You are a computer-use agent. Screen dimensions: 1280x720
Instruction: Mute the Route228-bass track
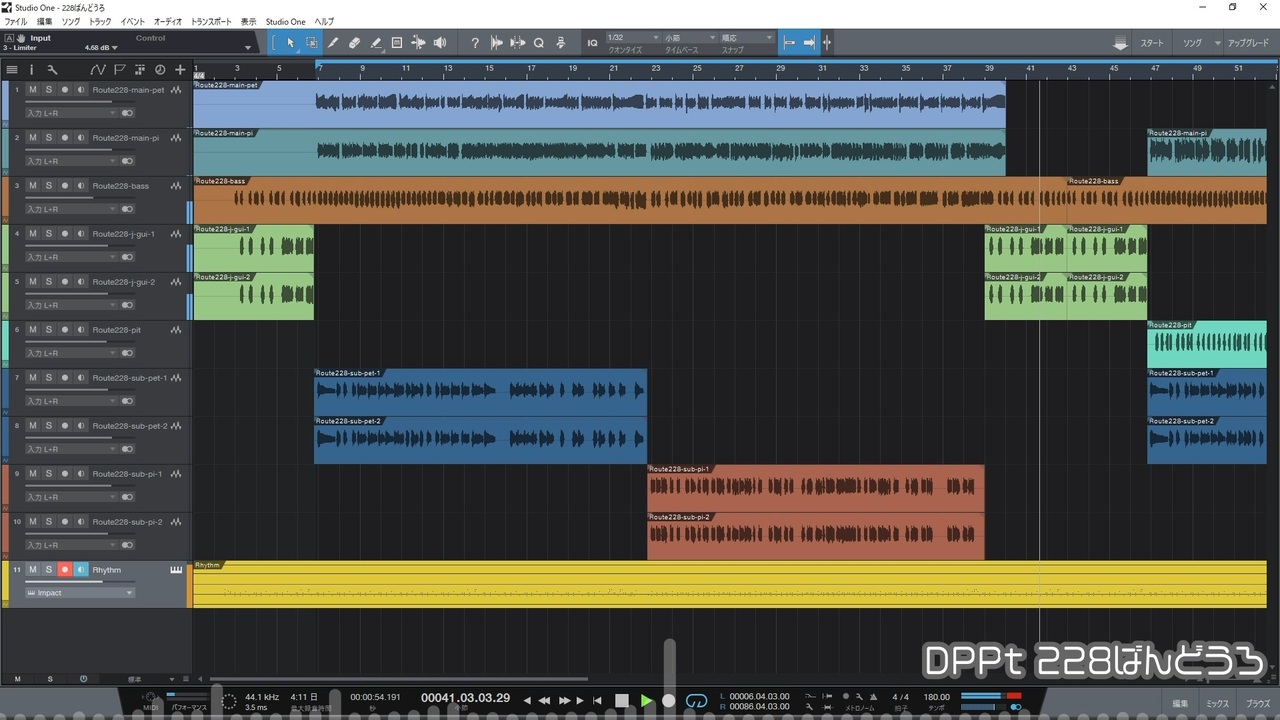(x=32, y=186)
